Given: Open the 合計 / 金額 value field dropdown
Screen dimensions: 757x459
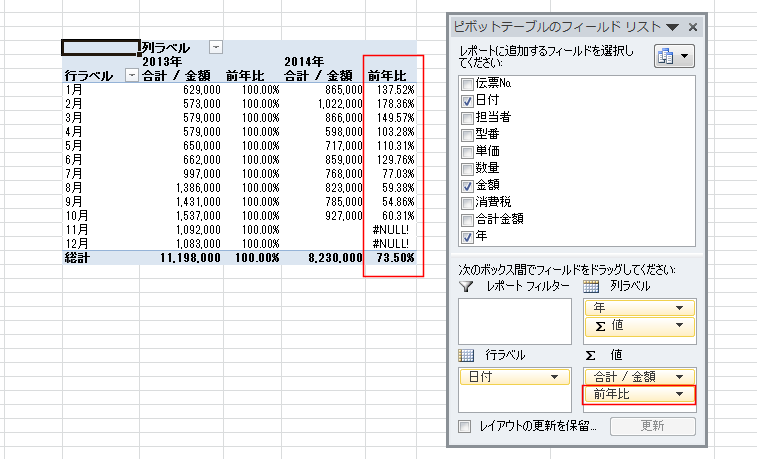Looking at the screenshot, I should coord(679,377).
